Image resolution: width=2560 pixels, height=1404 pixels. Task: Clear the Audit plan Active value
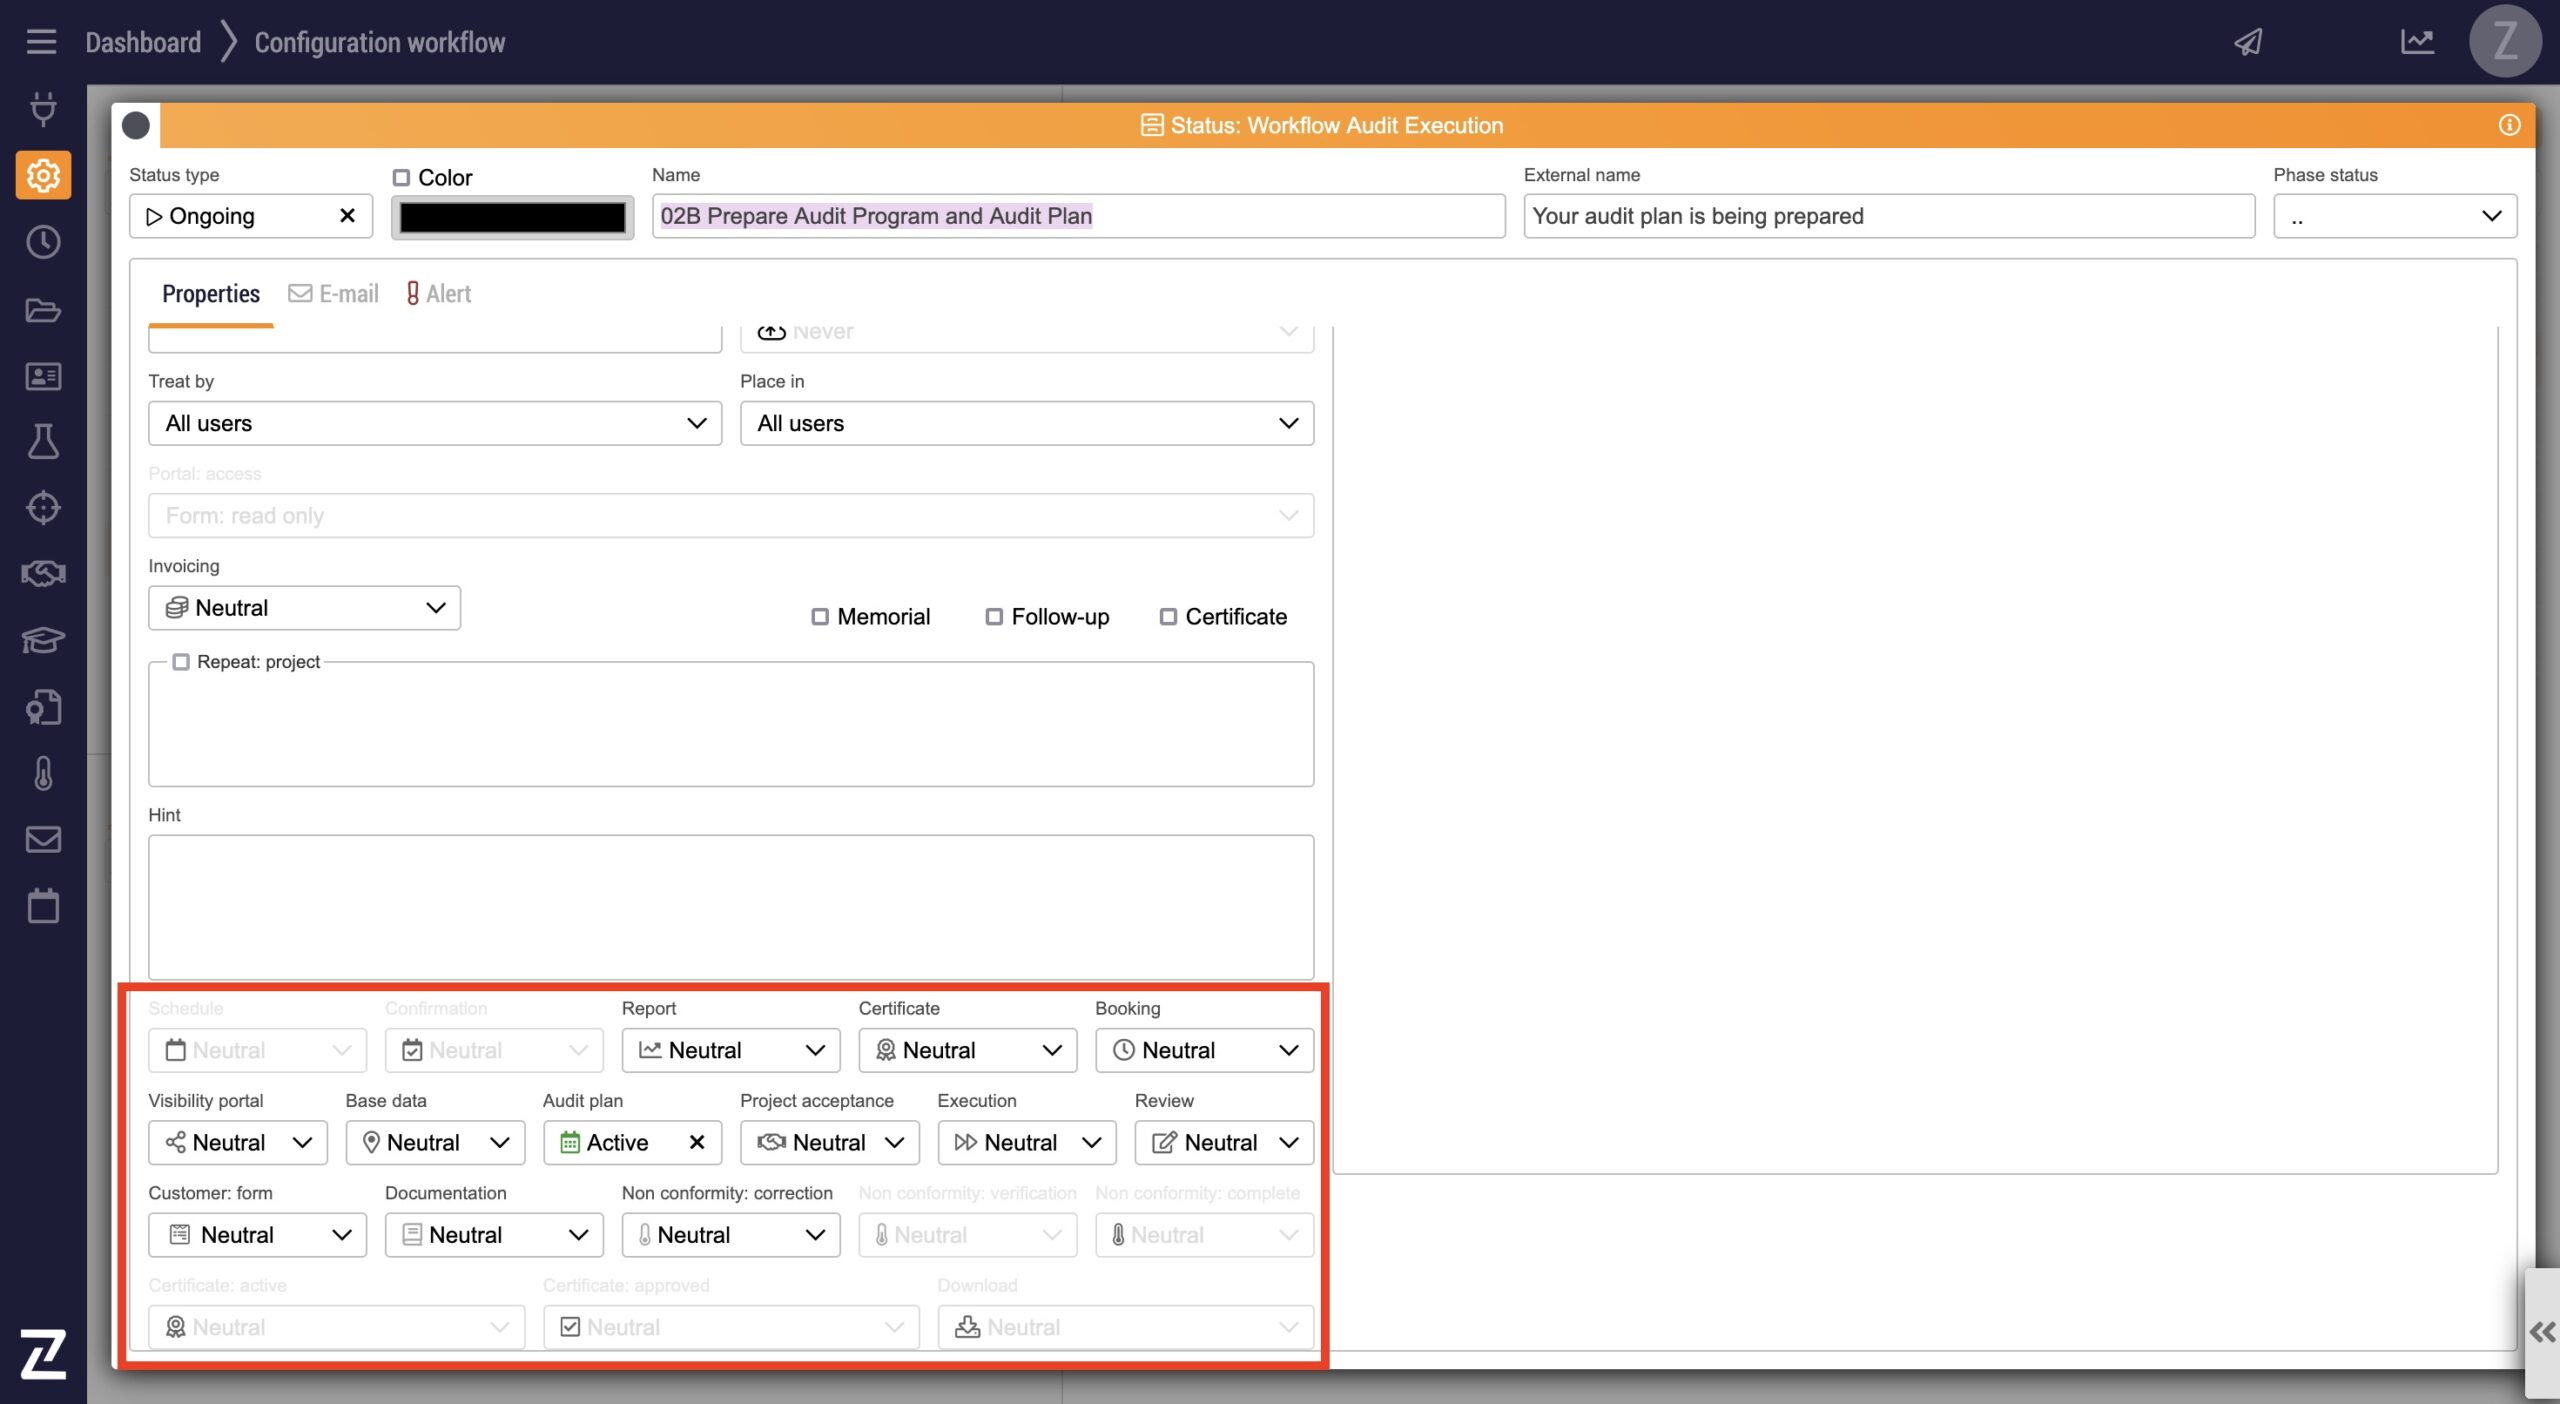click(x=697, y=1142)
